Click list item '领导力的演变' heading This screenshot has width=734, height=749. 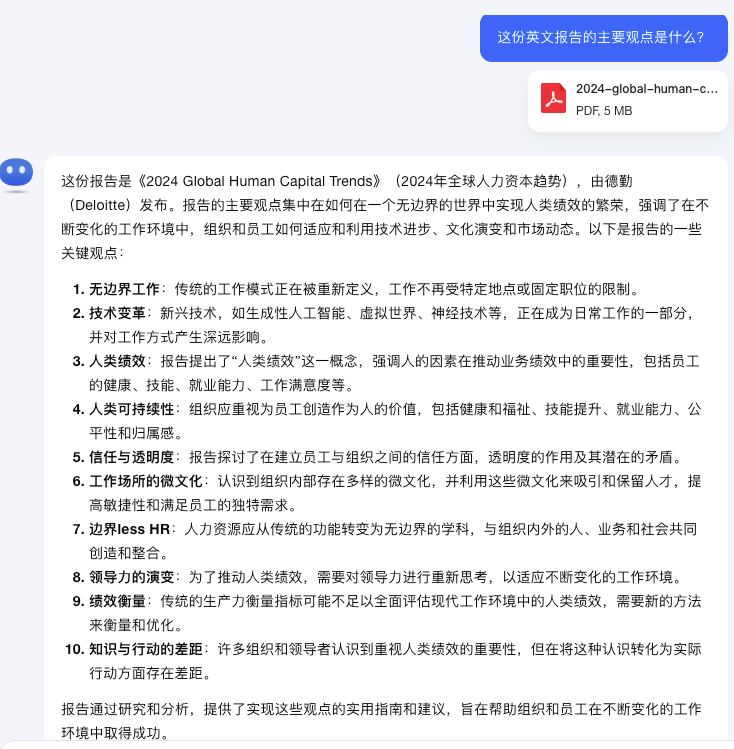[x=131, y=577]
